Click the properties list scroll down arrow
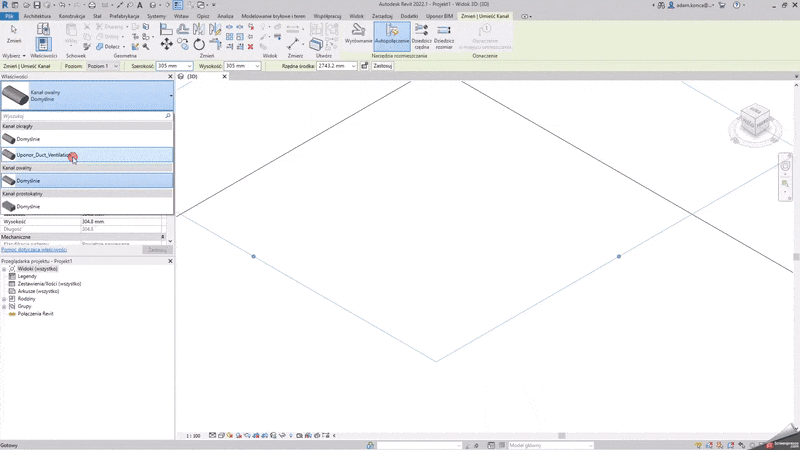Screen dimensions: 800x450 [x=170, y=241]
